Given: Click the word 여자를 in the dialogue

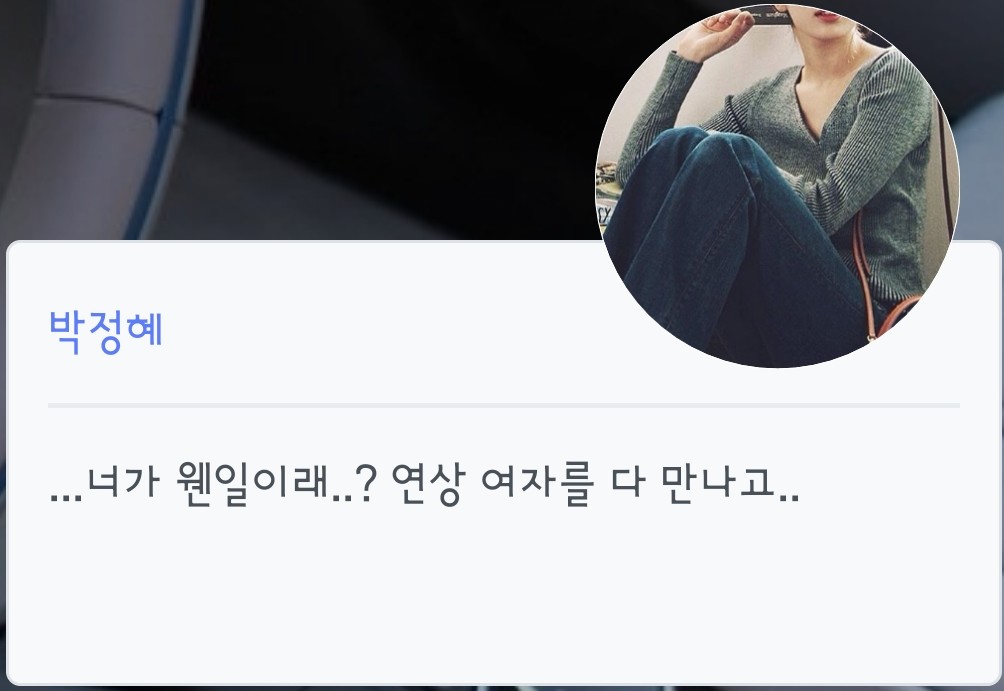Looking at the screenshot, I should point(537,484).
